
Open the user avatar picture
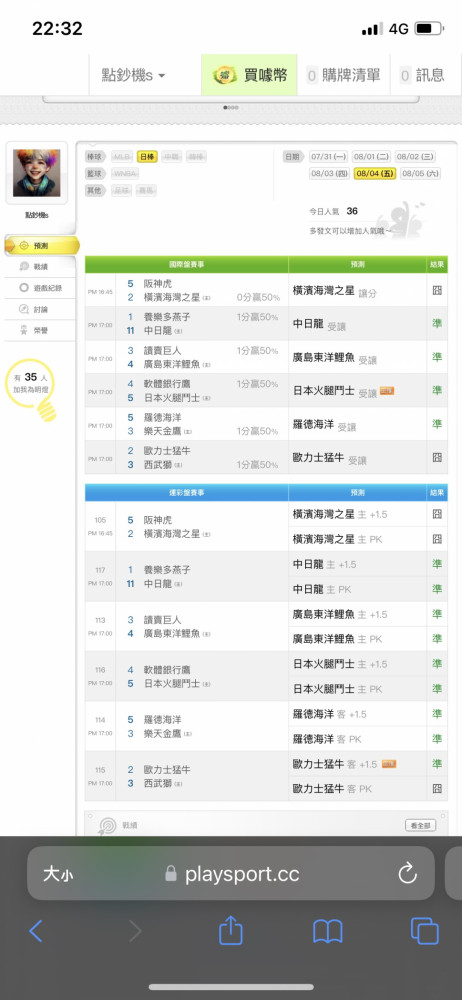click(x=36, y=173)
